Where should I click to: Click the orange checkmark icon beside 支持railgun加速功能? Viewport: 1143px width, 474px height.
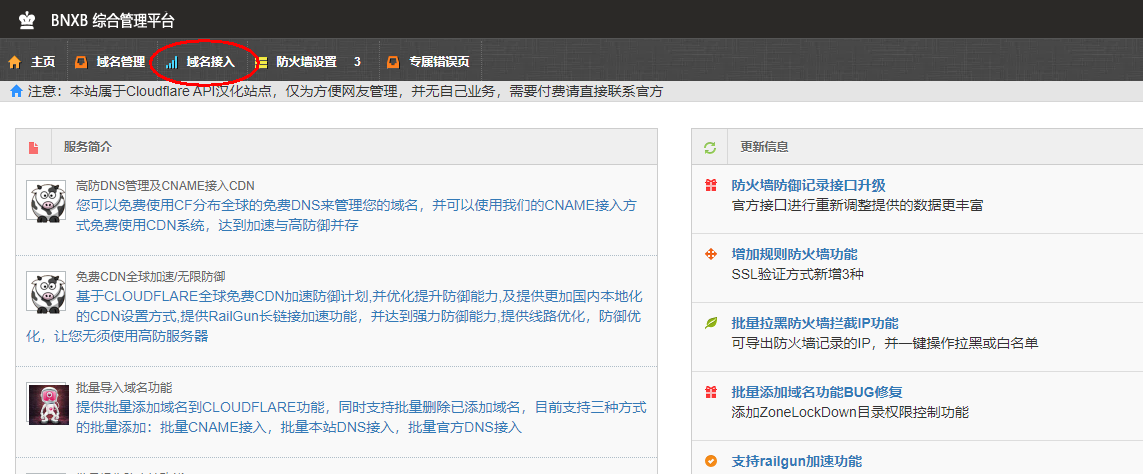(711, 461)
